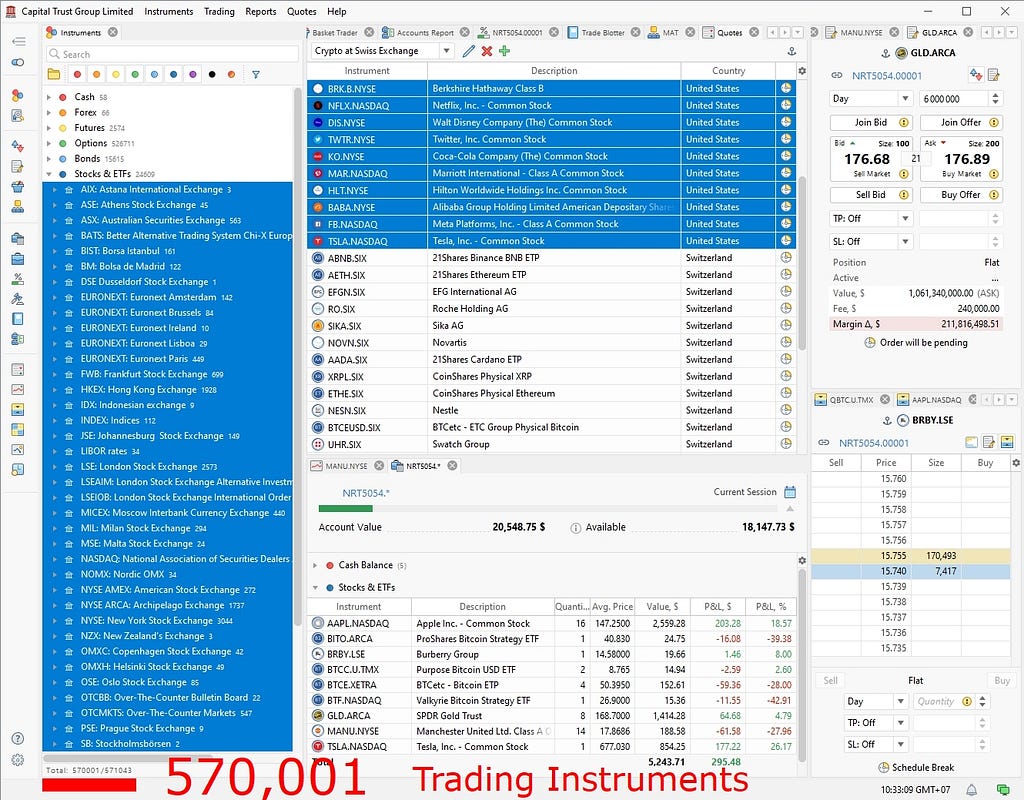This screenshot has width=1024, height=800.
Task: Click the order entry note icon in GLD.ARCA panel
Action: point(994,75)
